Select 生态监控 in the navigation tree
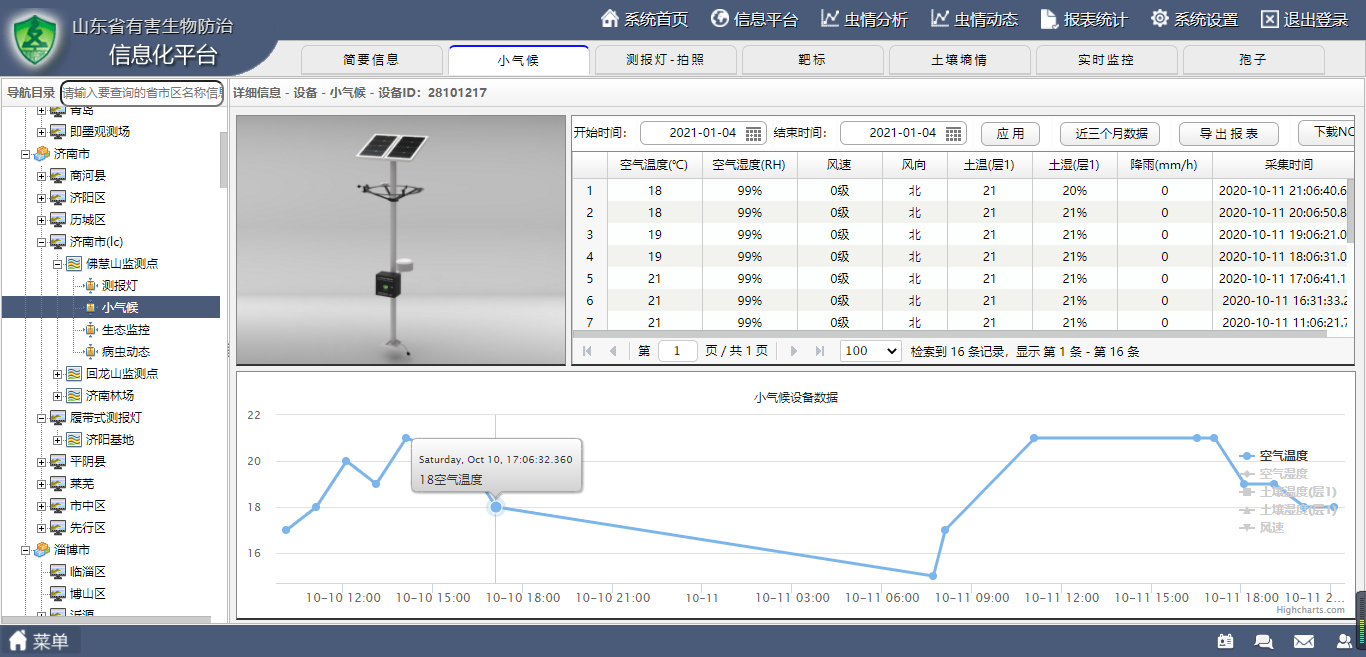 (125, 330)
